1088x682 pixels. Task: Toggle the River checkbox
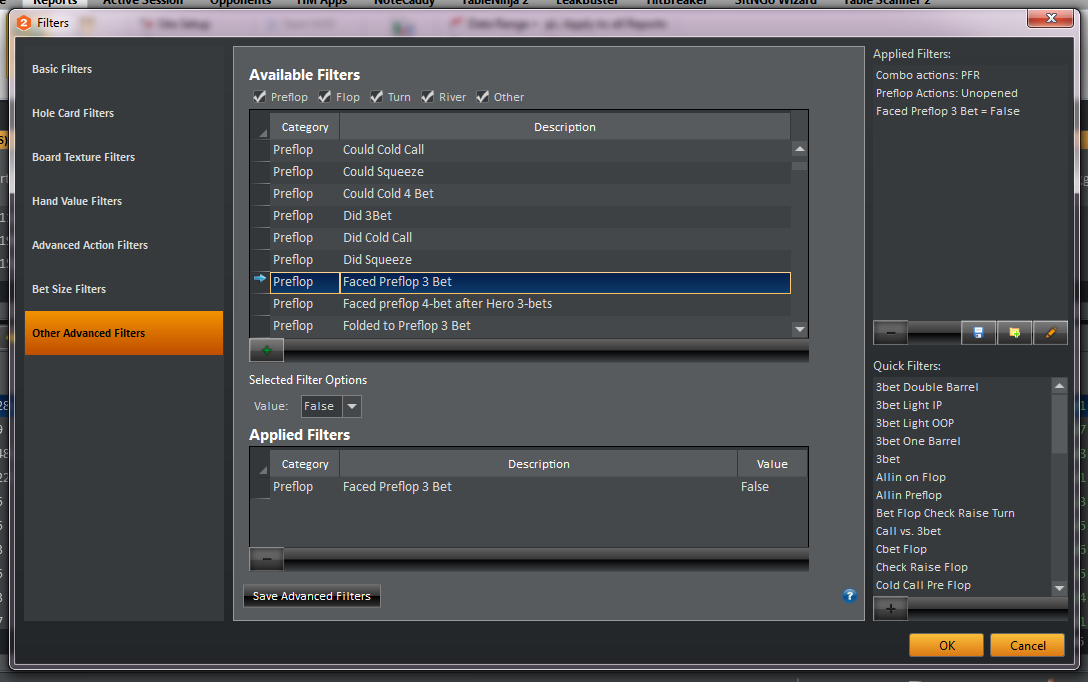[x=428, y=97]
